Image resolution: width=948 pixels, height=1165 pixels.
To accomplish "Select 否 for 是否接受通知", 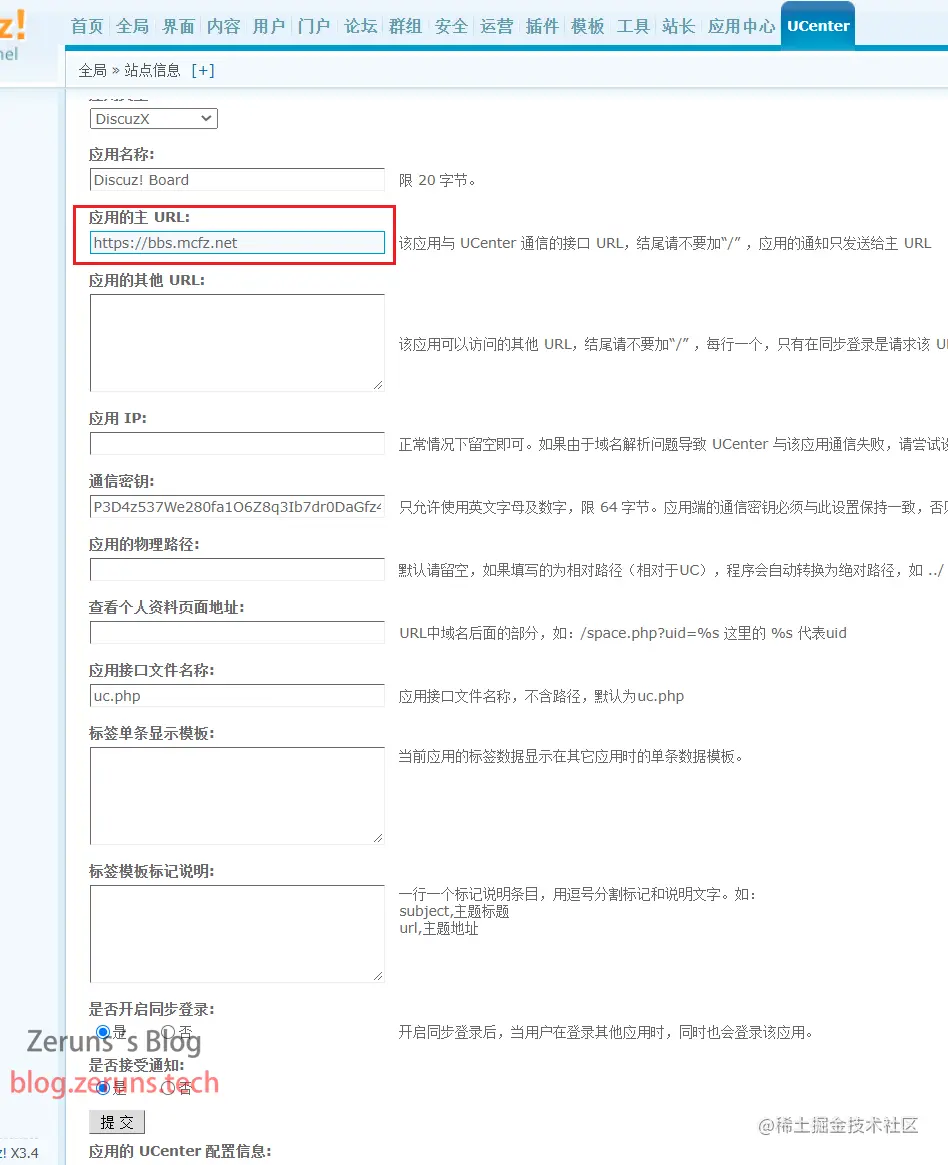I will (168, 1088).
